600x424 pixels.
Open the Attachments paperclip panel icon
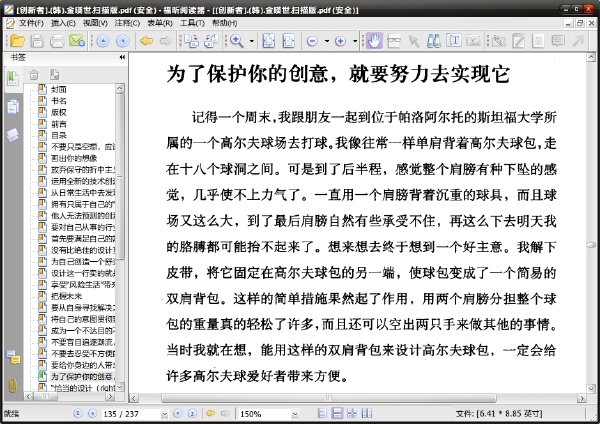click(13, 385)
